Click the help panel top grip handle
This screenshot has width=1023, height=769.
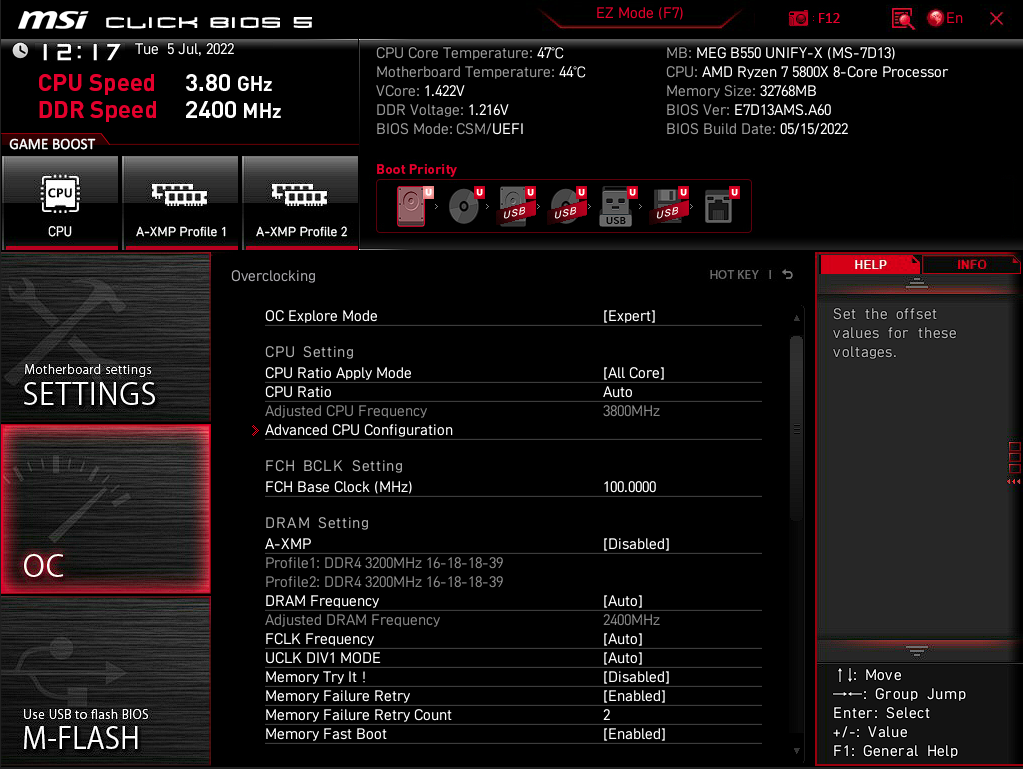916,283
